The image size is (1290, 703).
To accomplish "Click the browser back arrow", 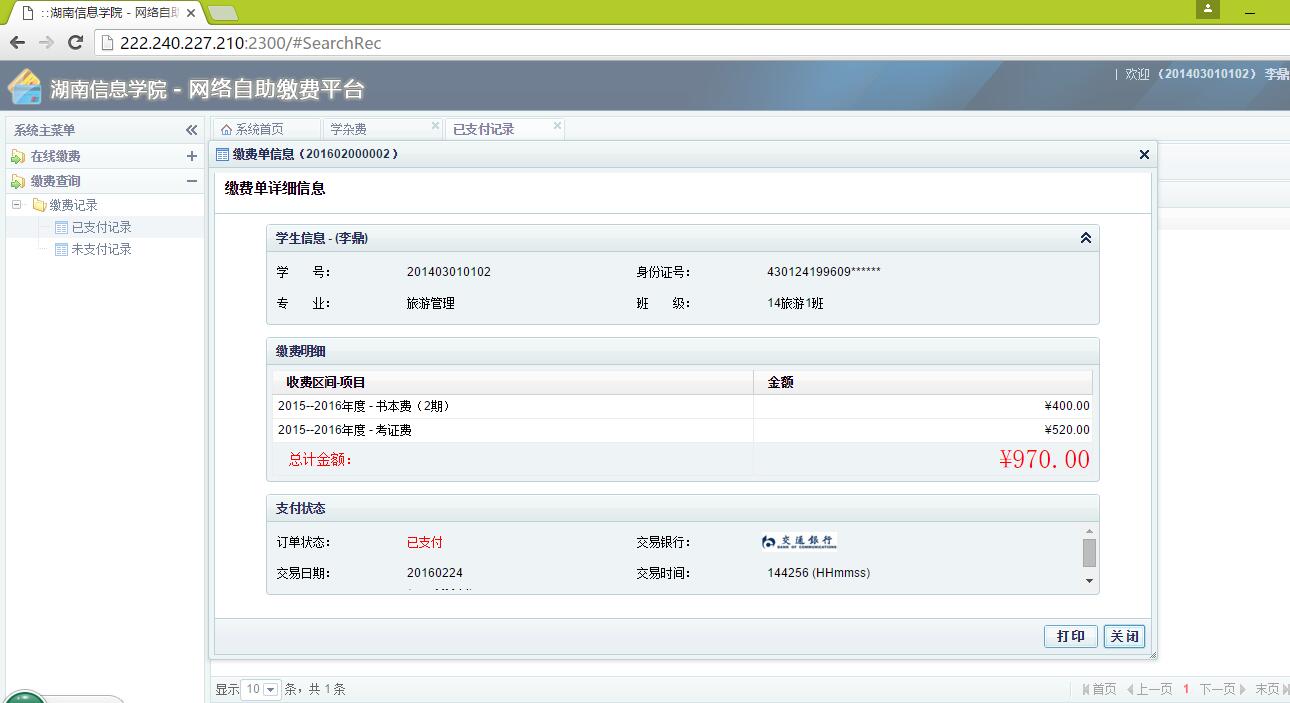I will [17, 42].
